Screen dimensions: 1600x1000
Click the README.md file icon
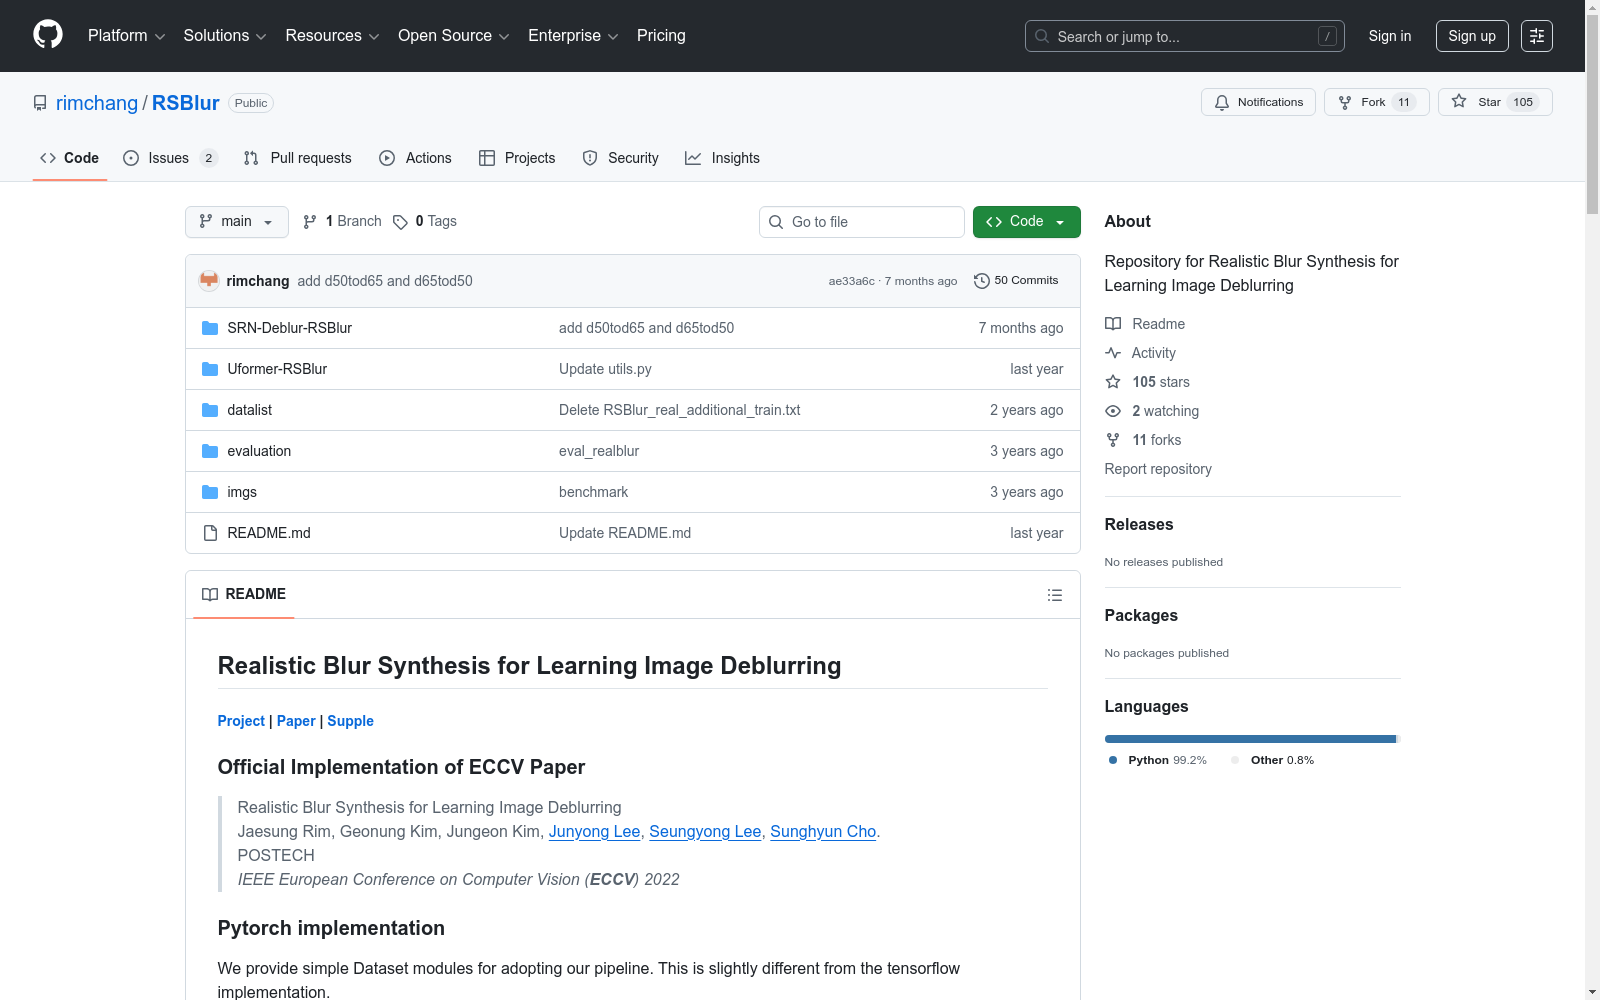[210, 533]
